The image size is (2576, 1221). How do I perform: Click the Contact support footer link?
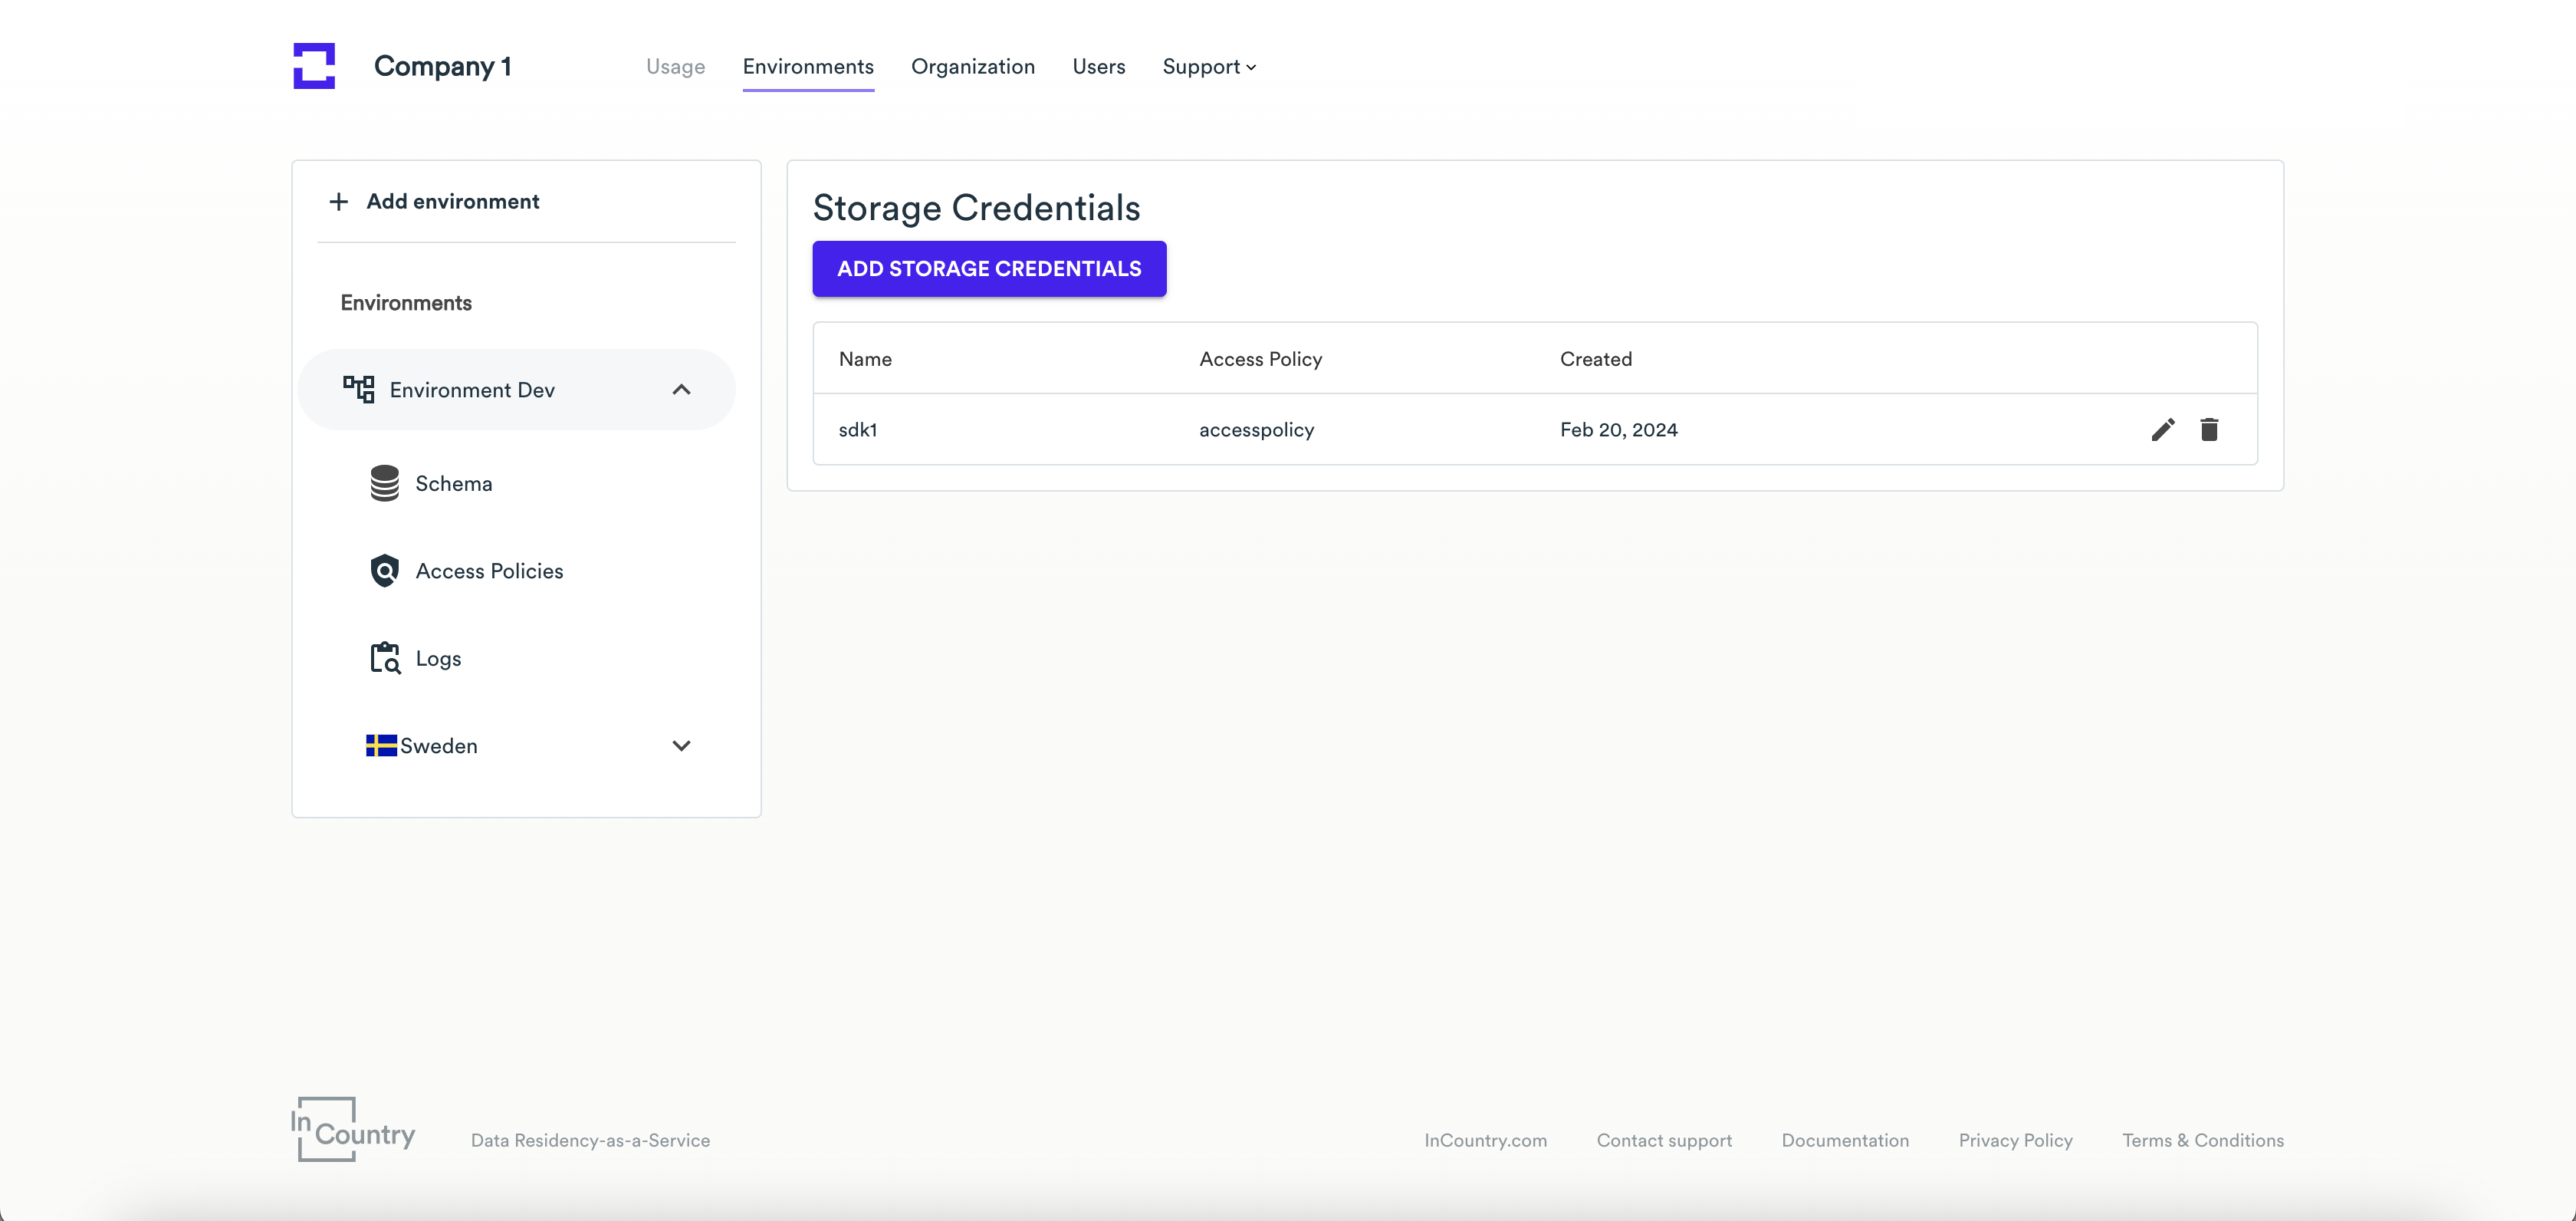pyautogui.click(x=1663, y=1139)
